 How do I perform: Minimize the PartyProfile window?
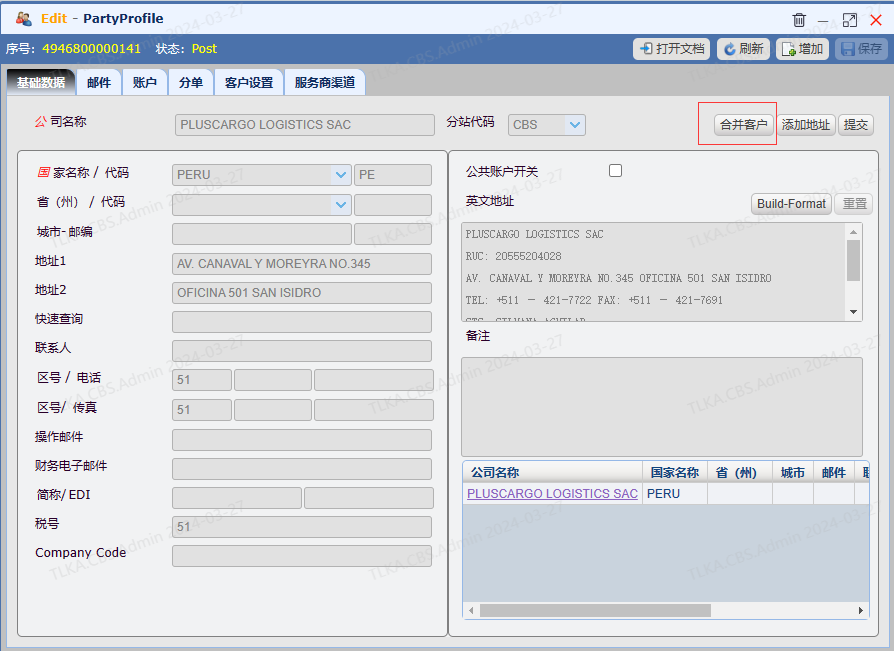[823, 21]
